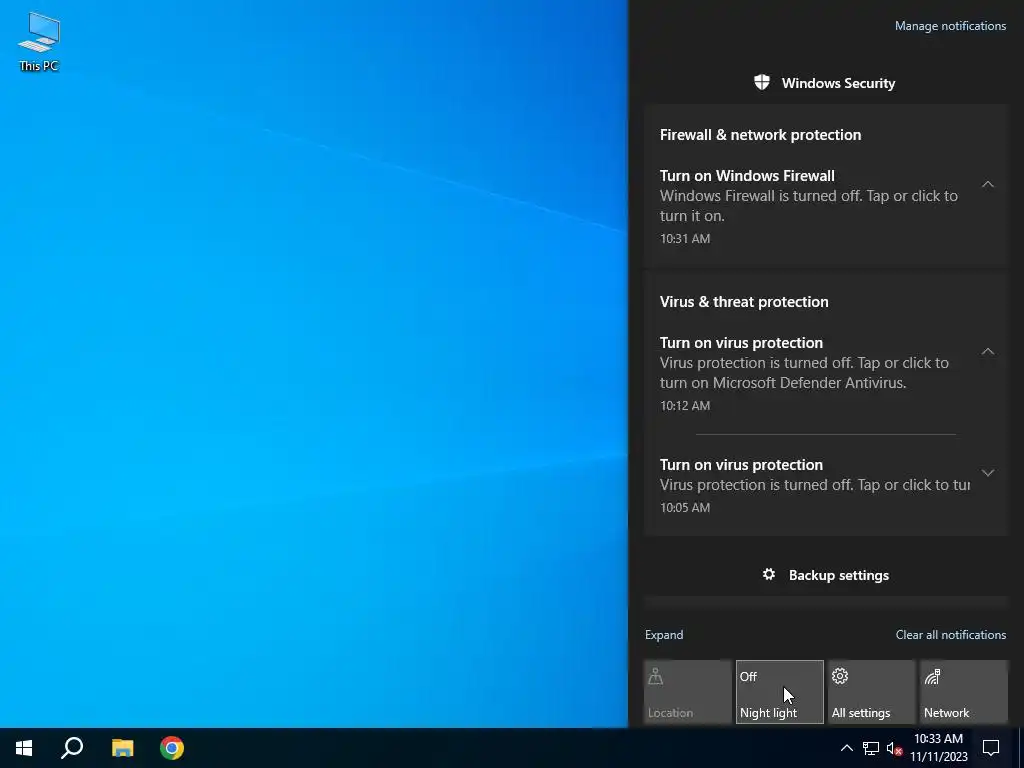Open the All settings quick action

coord(872,692)
